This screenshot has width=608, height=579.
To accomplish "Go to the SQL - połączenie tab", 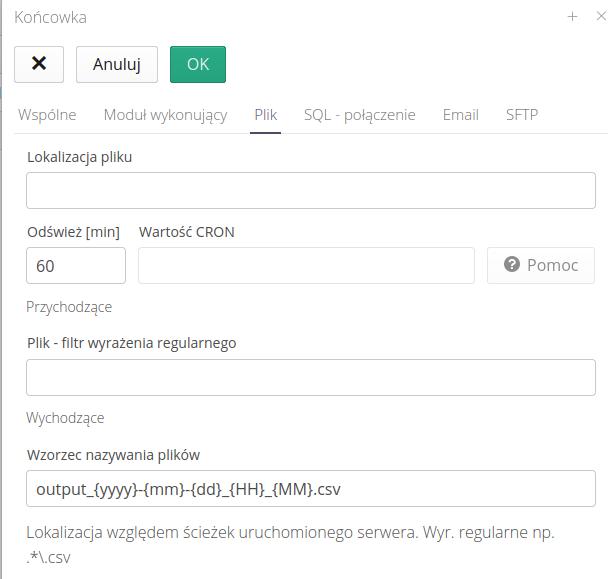I will point(359,115).
